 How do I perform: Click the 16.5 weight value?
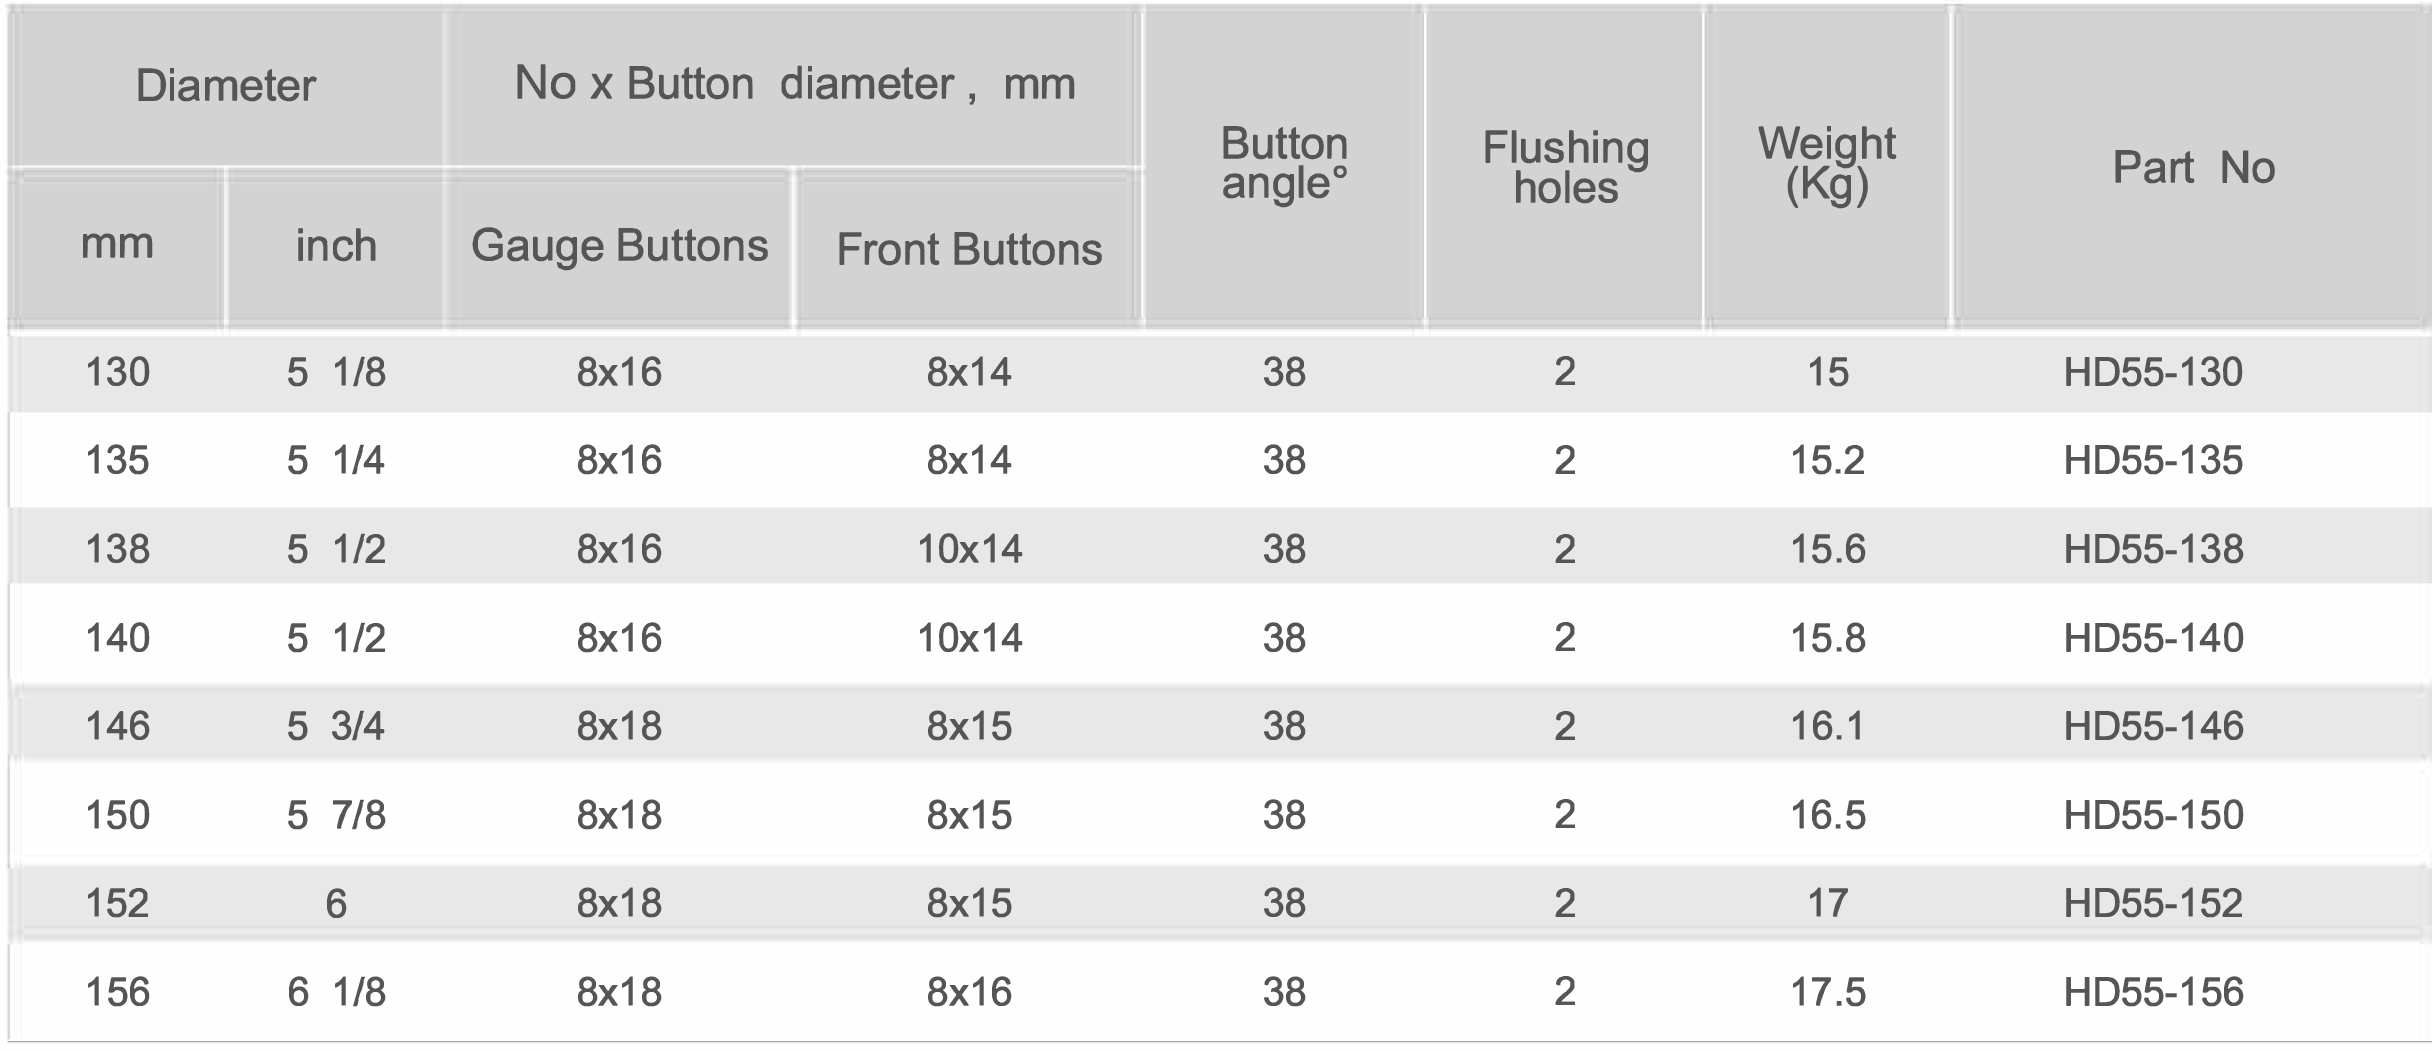1827,815
